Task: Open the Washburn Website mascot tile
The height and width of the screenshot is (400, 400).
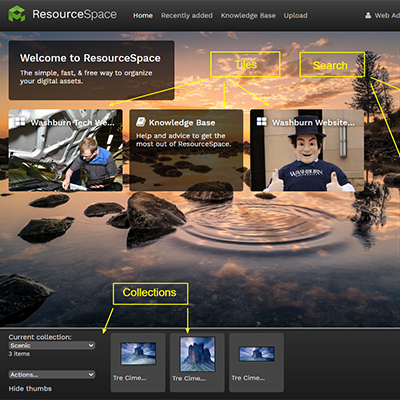Action: pos(307,150)
